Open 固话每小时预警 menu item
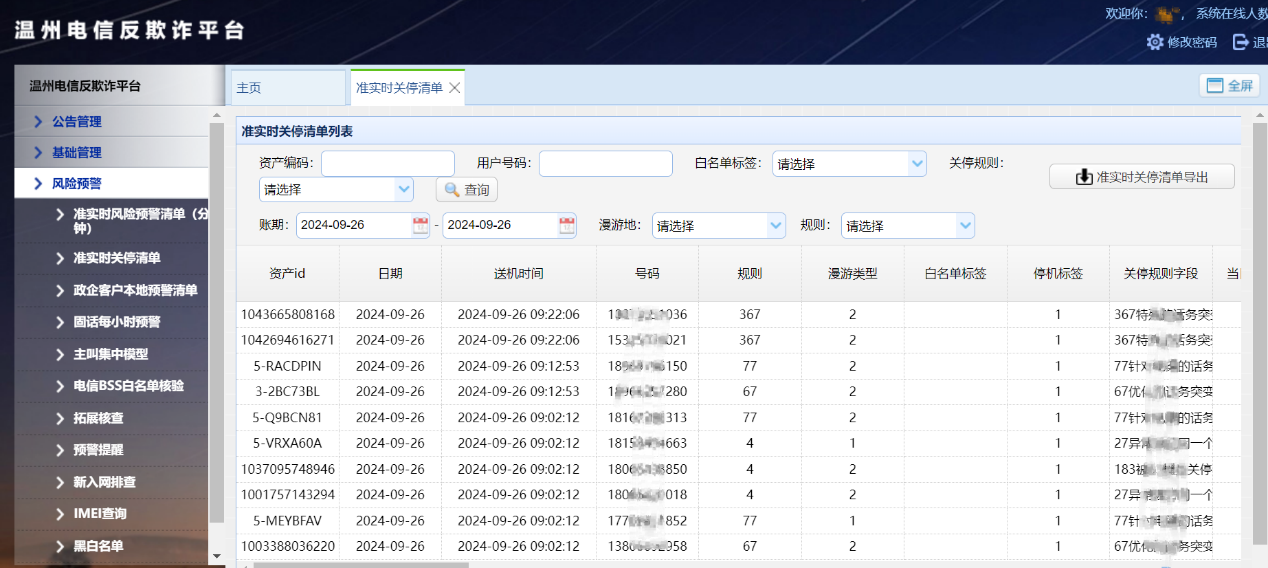The height and width of the screenshot is (568, 1268). click(x=112, y=322)
